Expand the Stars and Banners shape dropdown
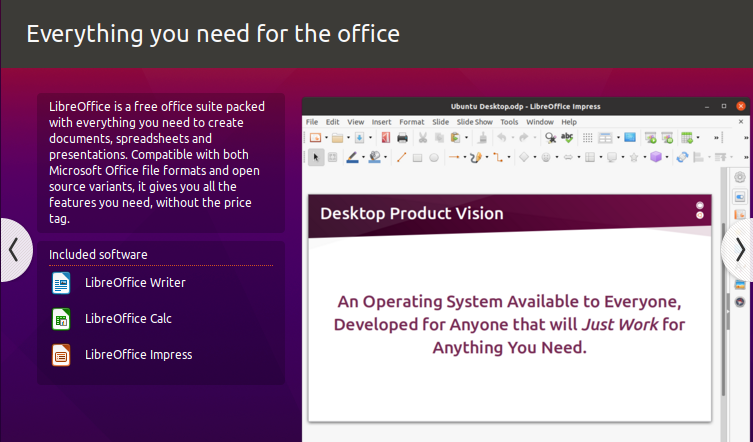Image resolution: width=753 pixels, height=442 pixels. (641, 158)
